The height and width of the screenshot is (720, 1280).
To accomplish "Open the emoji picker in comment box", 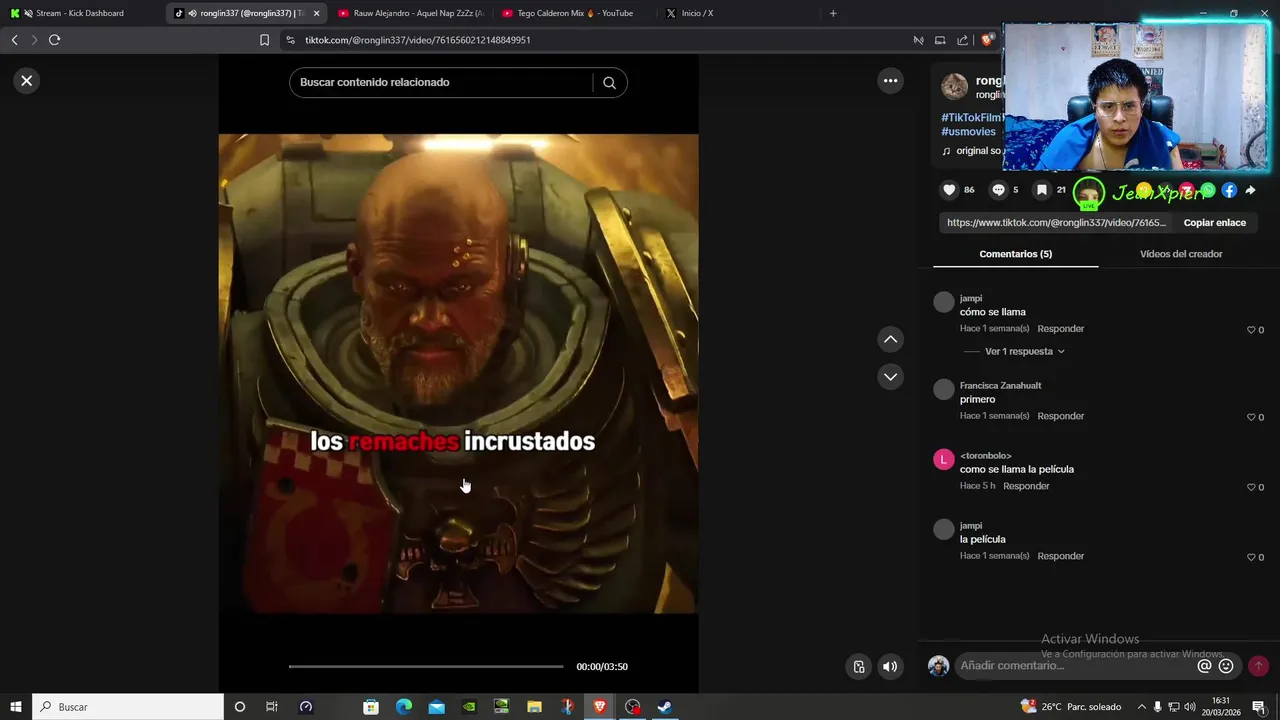I will pos(1226,666).
